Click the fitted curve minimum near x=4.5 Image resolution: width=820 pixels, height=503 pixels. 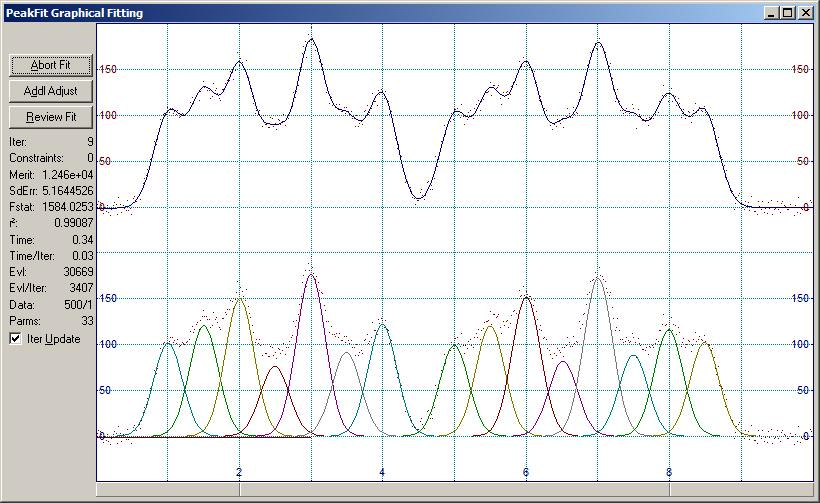[419, 198]
